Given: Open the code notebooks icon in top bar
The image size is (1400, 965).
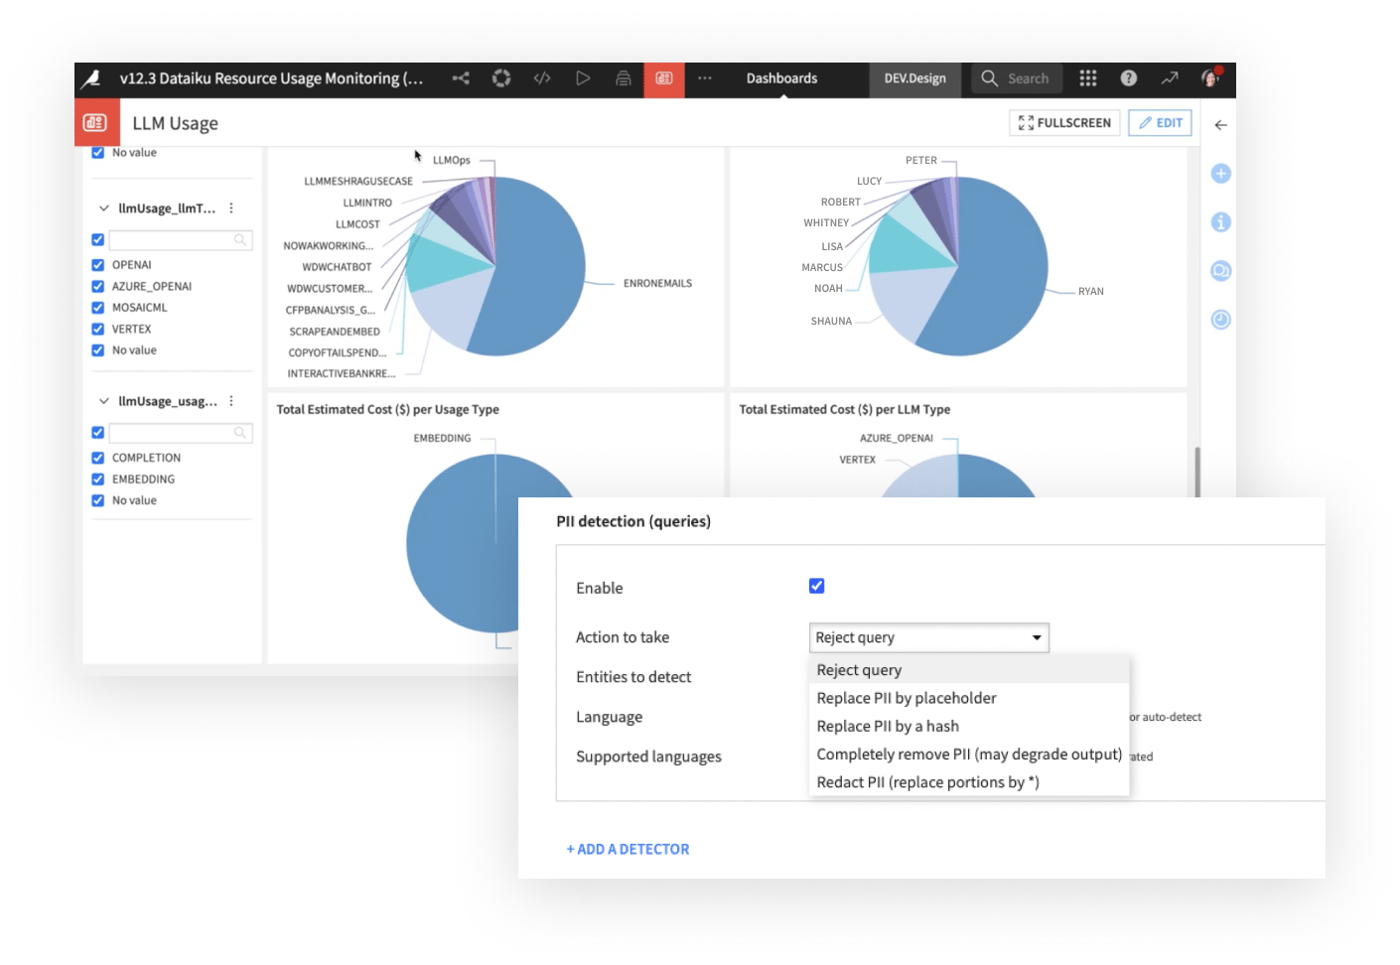Looking at the screenshot, I should 543,78.
